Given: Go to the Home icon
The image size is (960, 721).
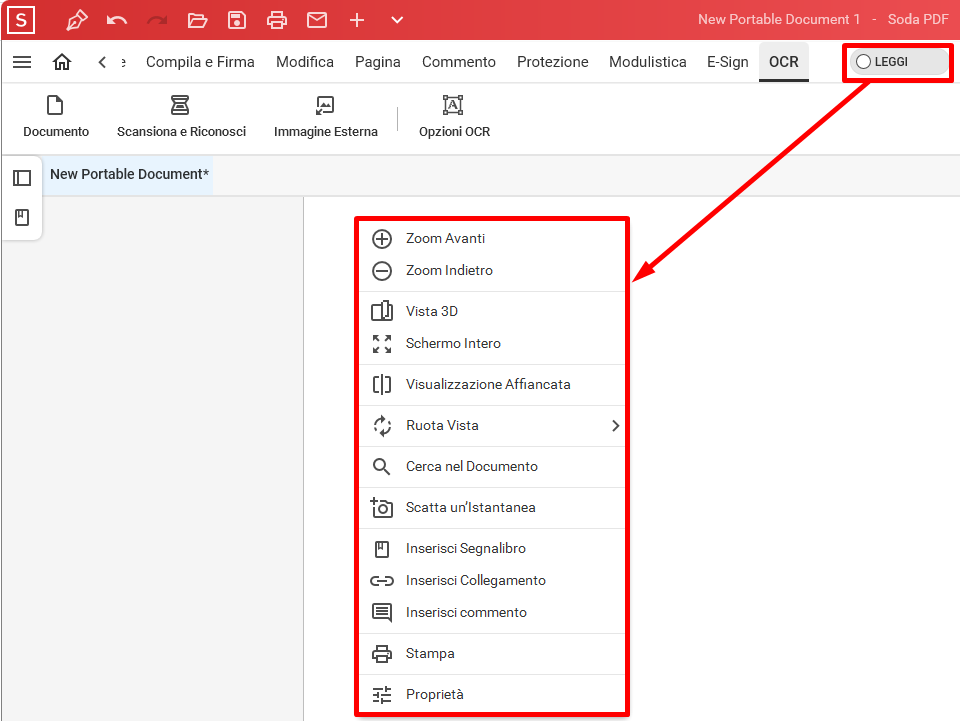Looking at the screenshot, I should 62,62.
